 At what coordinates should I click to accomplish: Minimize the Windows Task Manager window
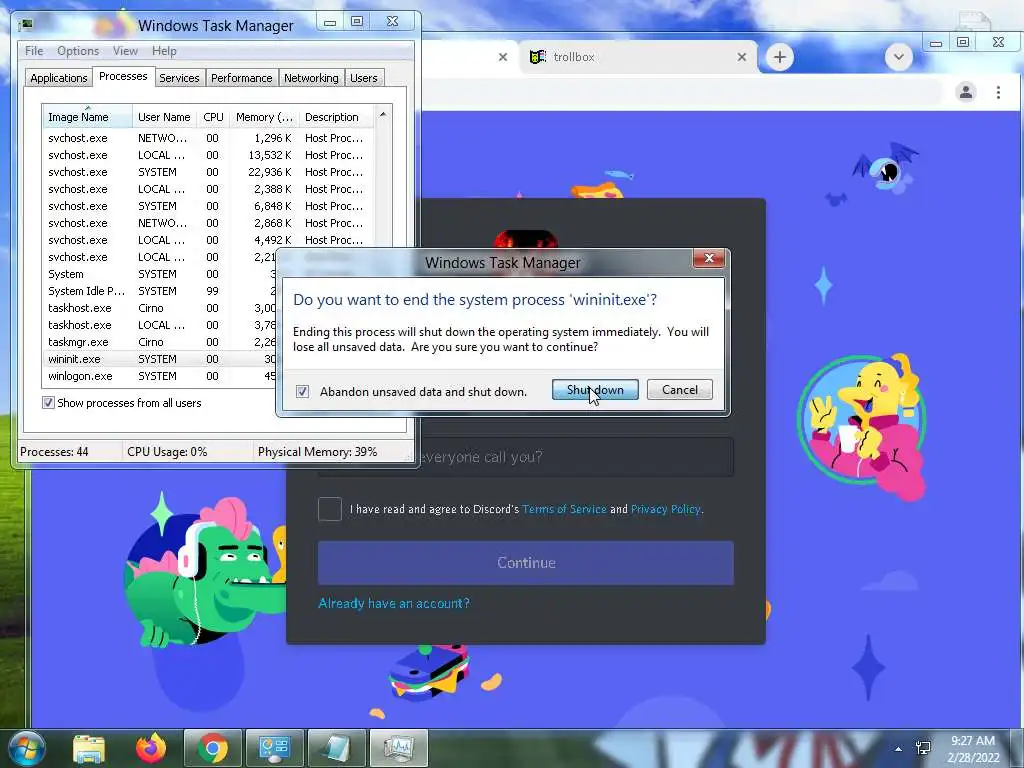pyautogui.click(x=330, y=22)
